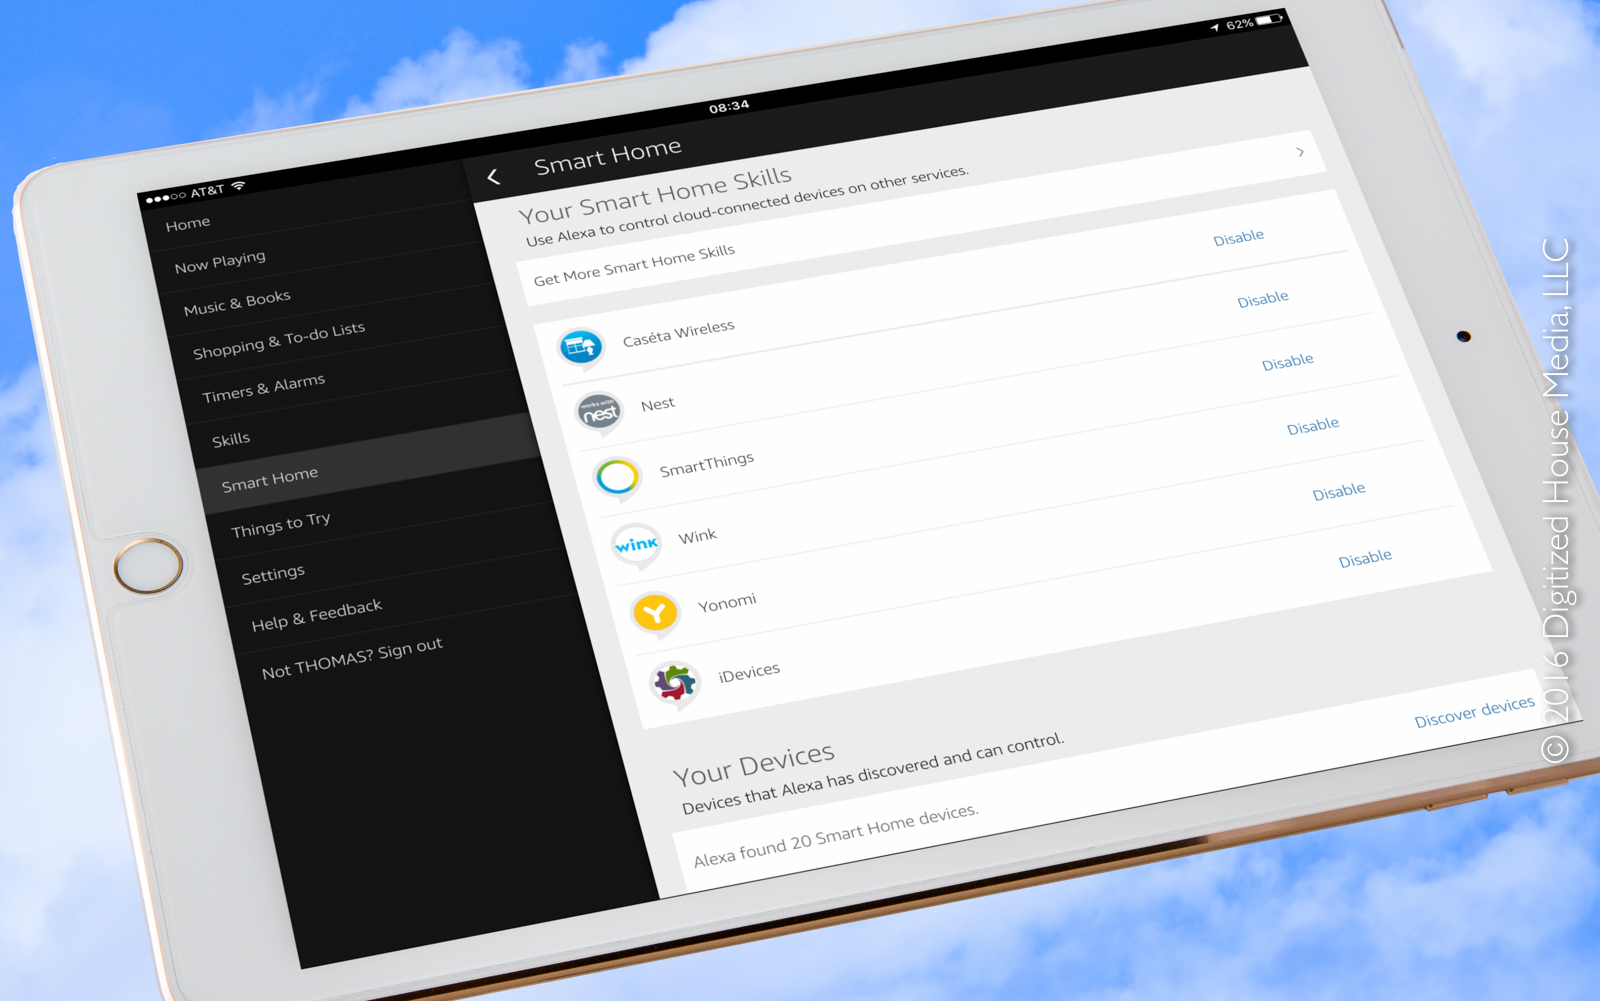Open Now Playing in the sidebar
Image resolution: width=1600 pixels, height=1001 pixels.
220,262
